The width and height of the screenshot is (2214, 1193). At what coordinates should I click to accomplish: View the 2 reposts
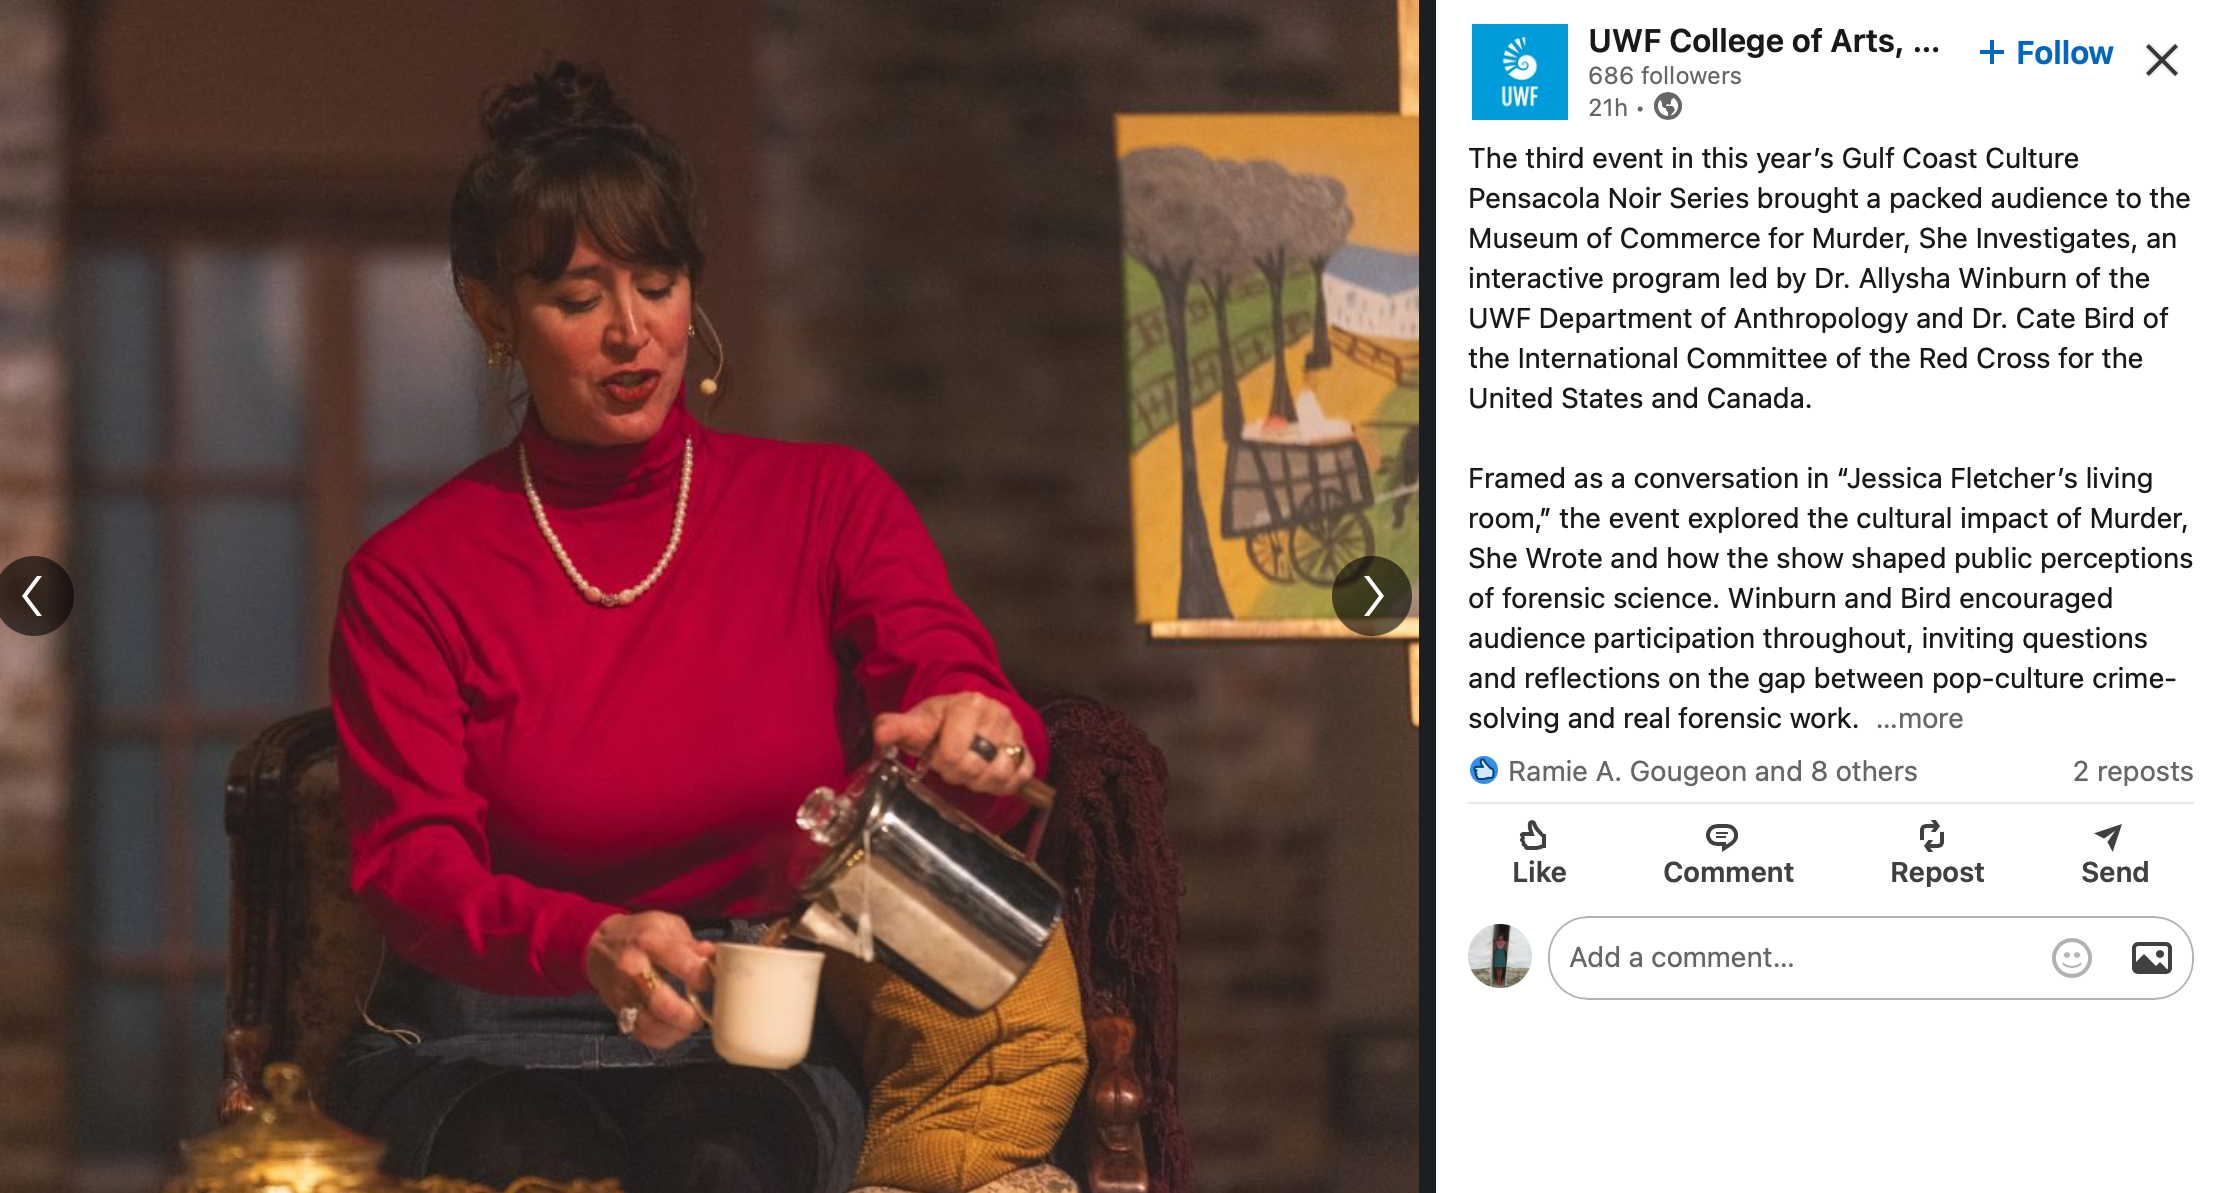pyautogui.click(x=2132, y=771)
